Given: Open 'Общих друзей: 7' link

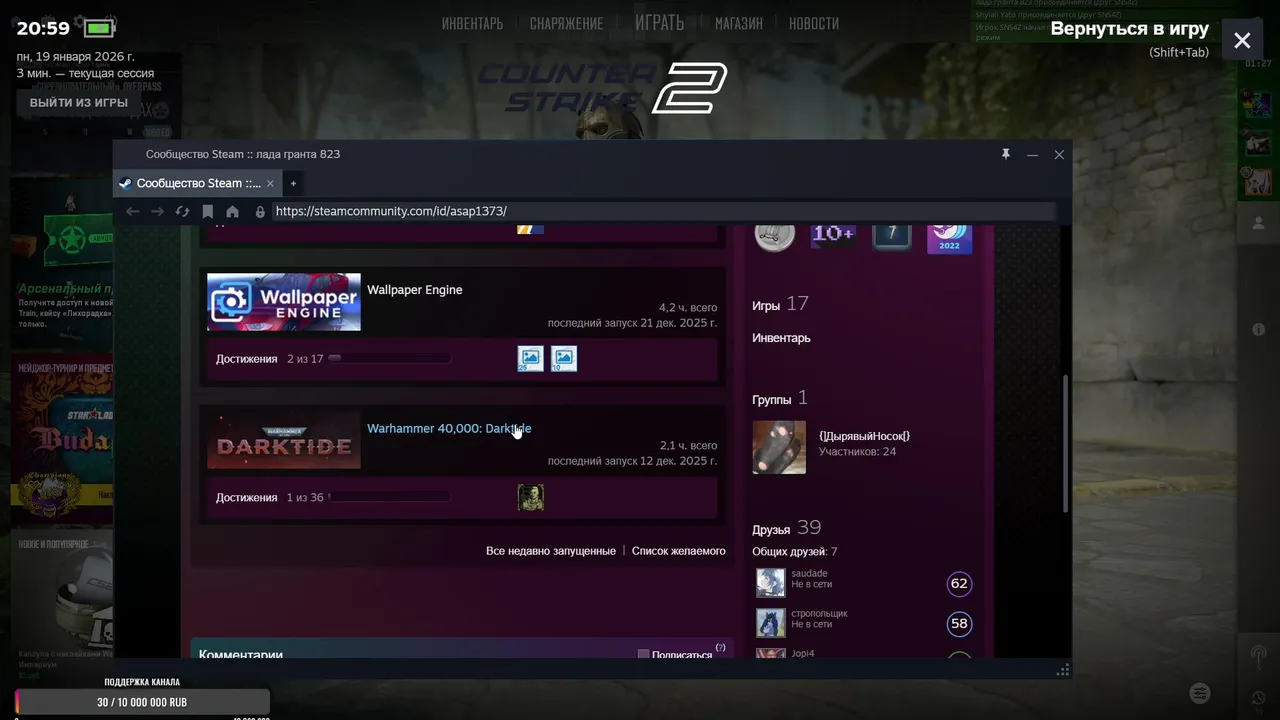Looking at the screenshot, I should 795,552.
